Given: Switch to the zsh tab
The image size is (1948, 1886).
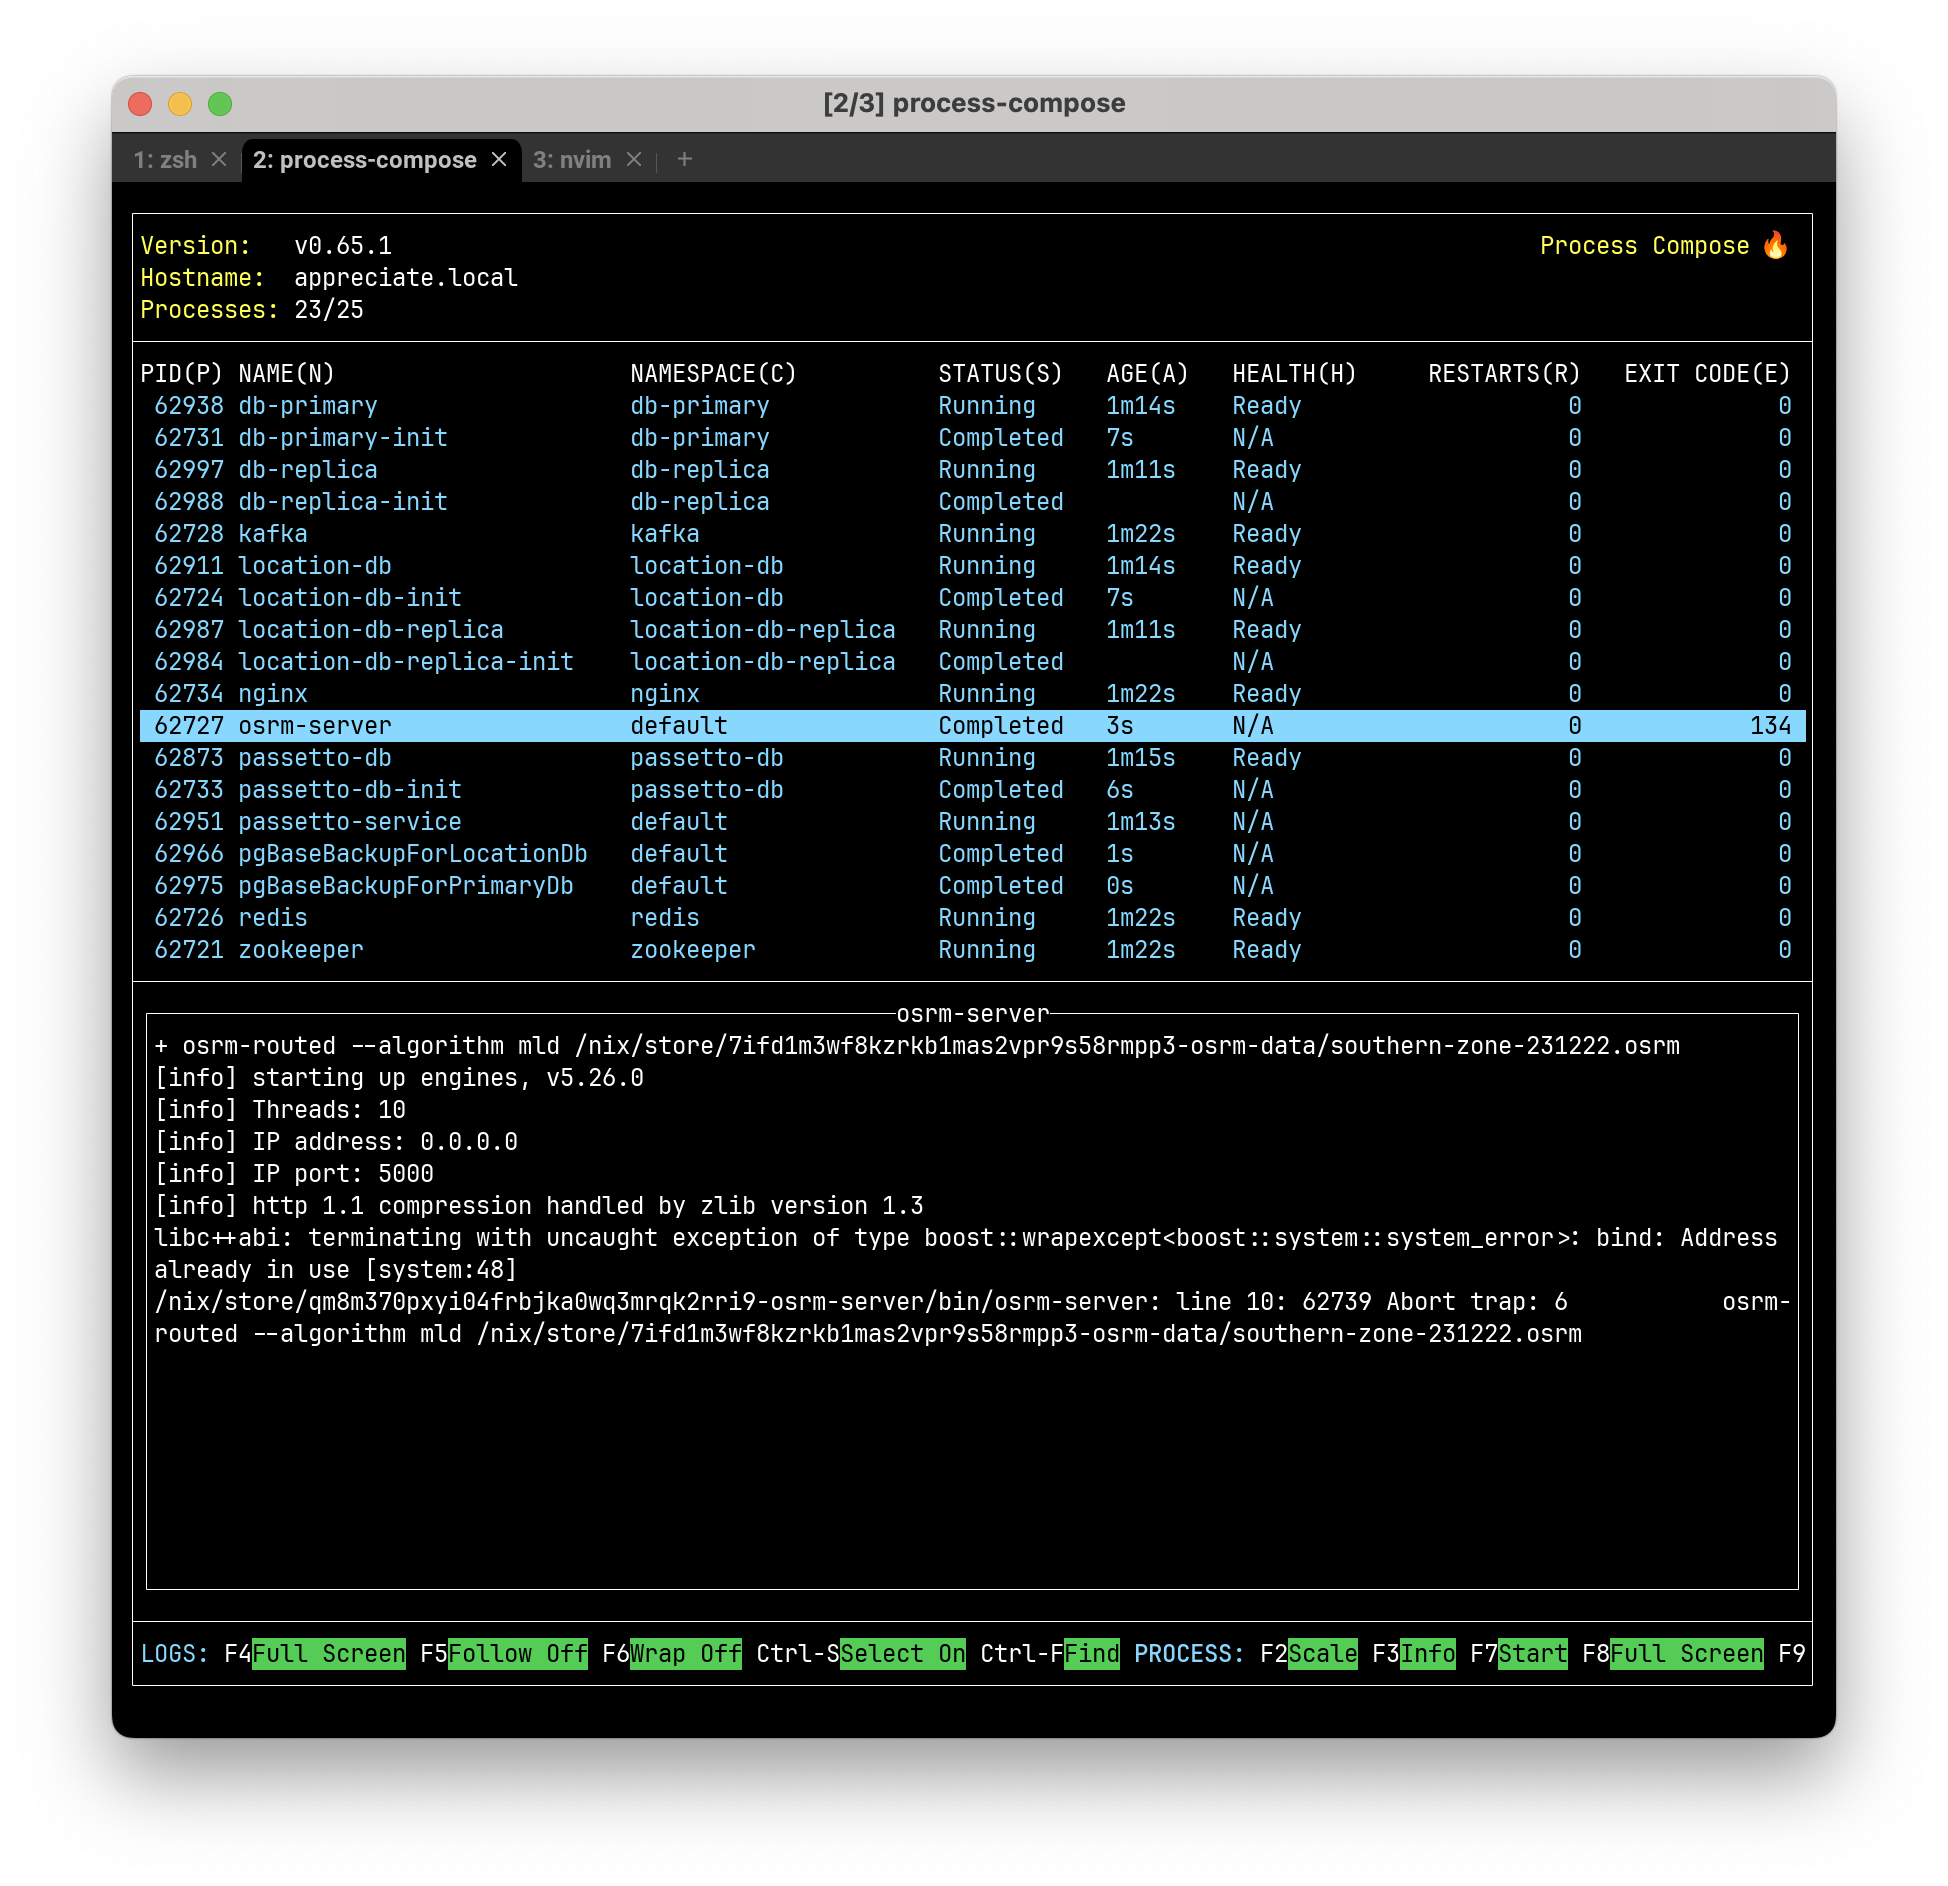Looking at the screenshot, I should (x=168, y=159).
